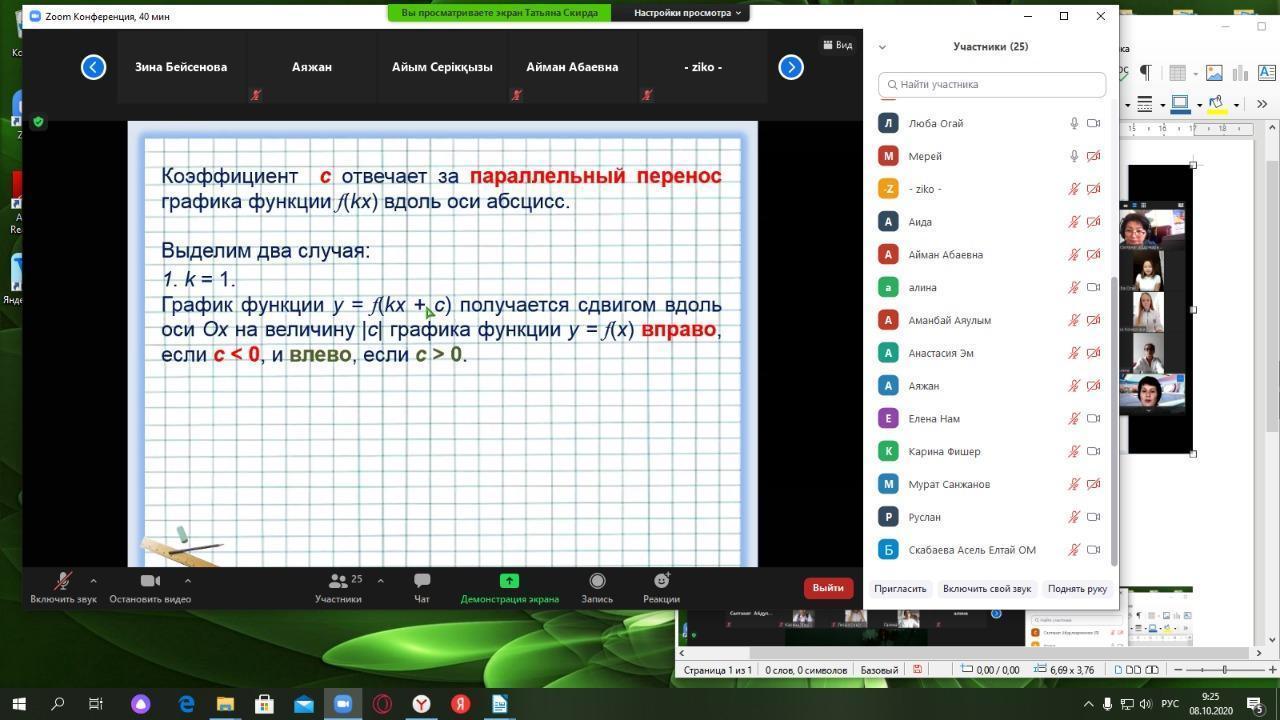Show previous participants with left arrow
This screenshot has width=1280, height=720.
(93, 67)
